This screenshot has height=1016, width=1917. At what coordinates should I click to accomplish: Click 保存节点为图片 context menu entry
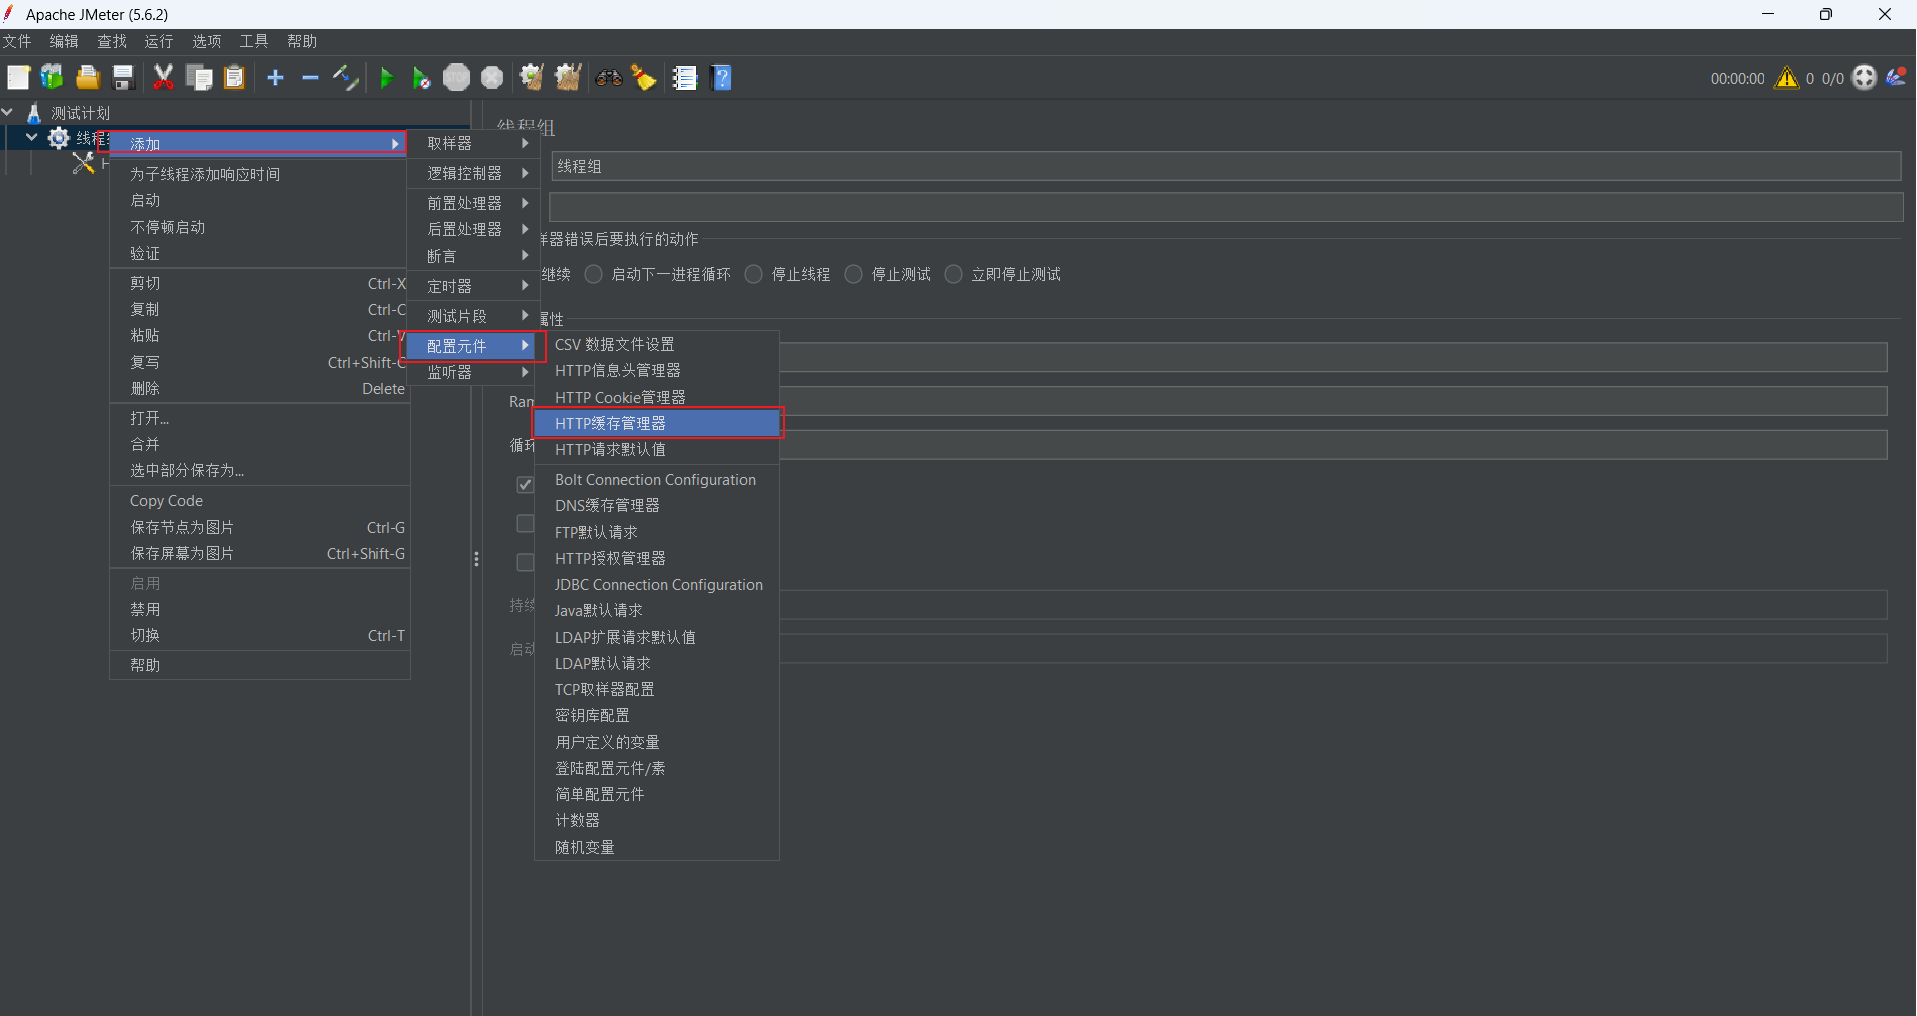click(259, 527)
